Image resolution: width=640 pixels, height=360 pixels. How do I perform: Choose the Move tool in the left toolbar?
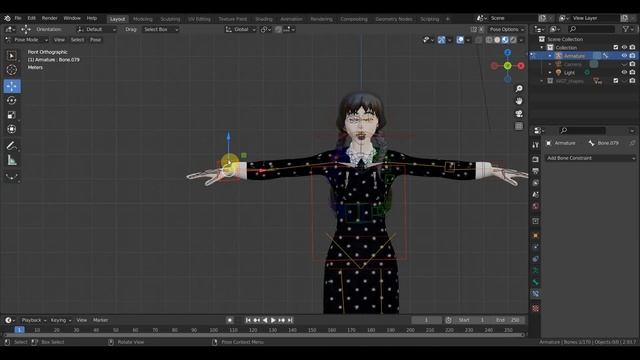(x=12, y=86)
